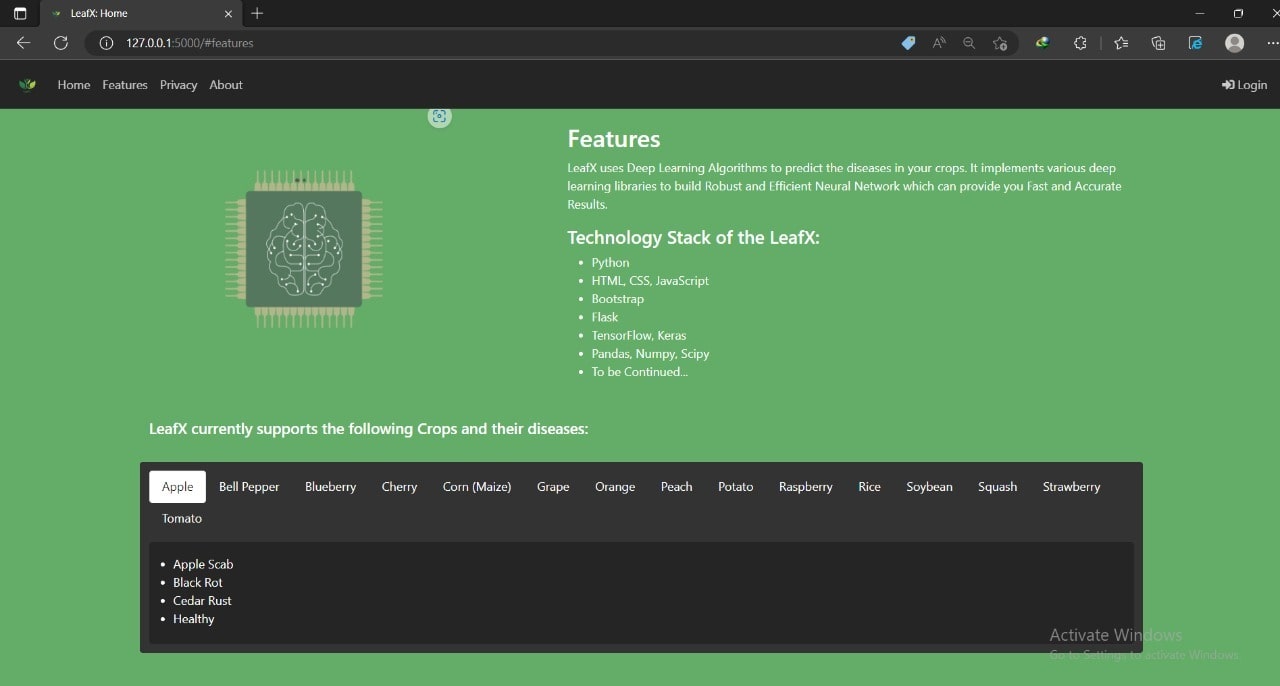Click the zoom out magnifier icon

click(969, 43)
